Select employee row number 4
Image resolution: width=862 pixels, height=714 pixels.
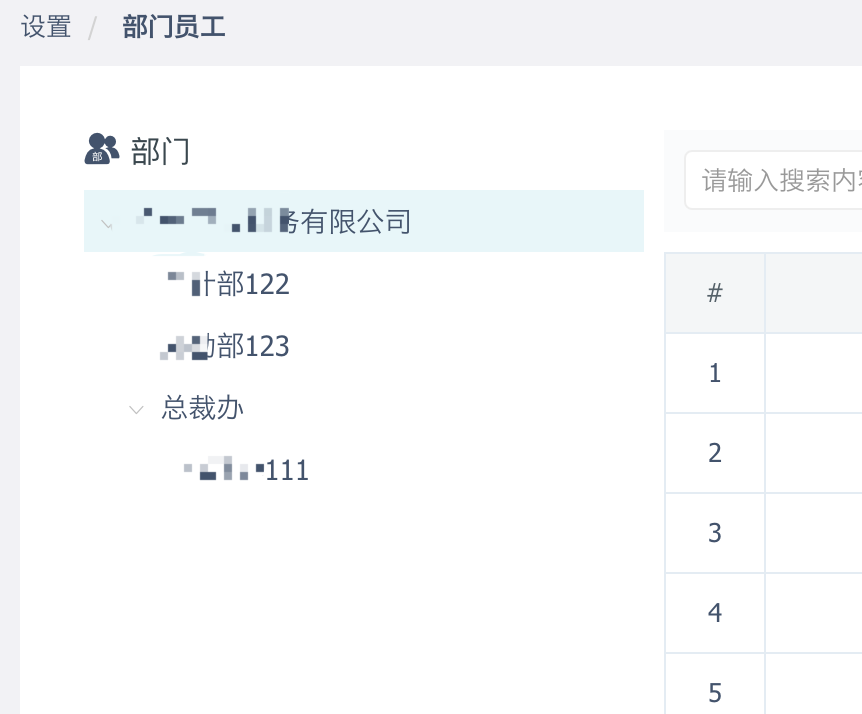point(714,612)
